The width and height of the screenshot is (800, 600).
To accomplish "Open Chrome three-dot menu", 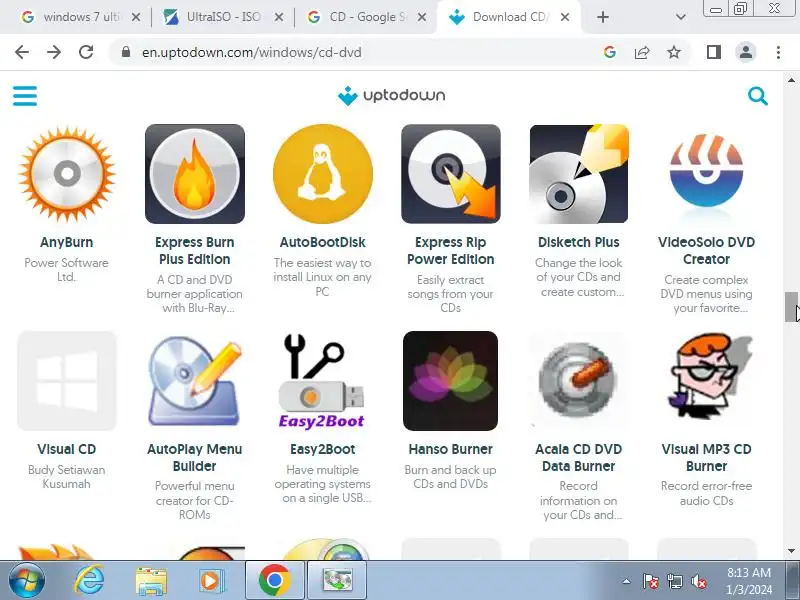I will 778,52.
